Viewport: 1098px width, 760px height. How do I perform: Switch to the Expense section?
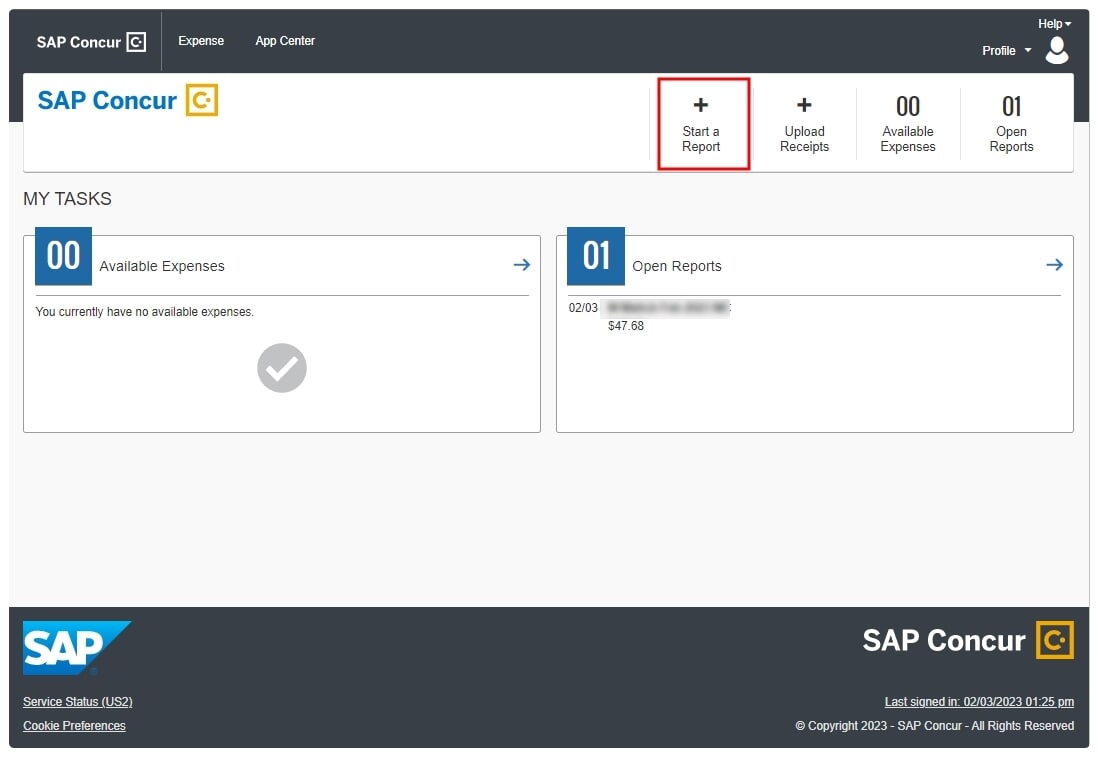(201, 41)
